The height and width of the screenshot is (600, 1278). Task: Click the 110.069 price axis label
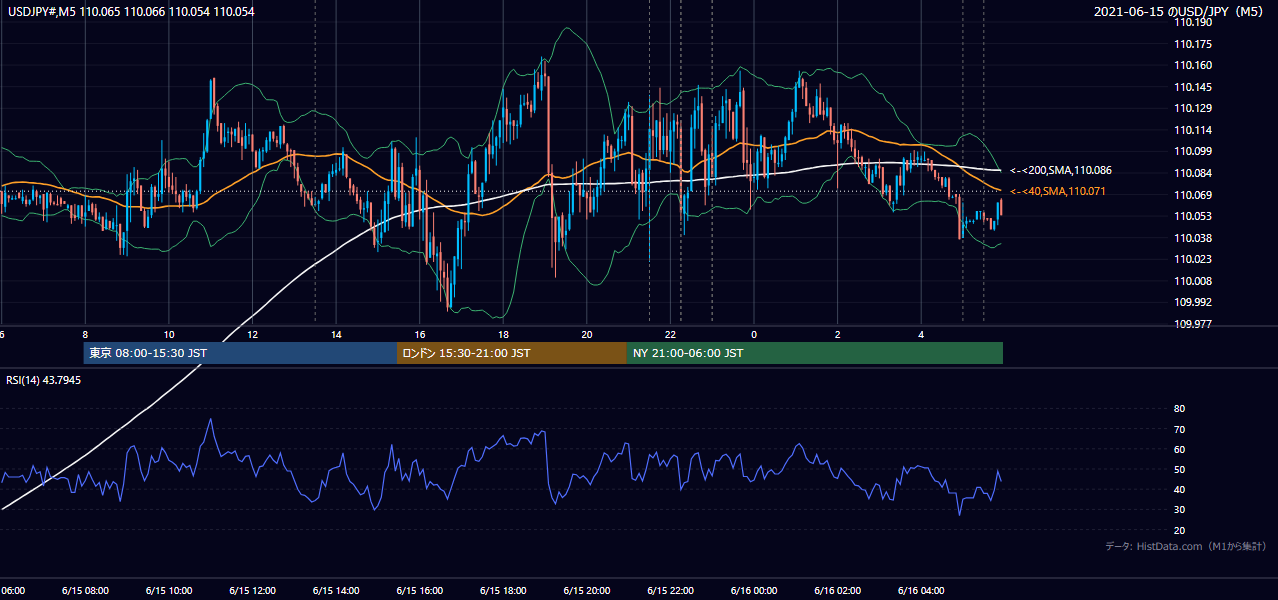point(1194,195)
